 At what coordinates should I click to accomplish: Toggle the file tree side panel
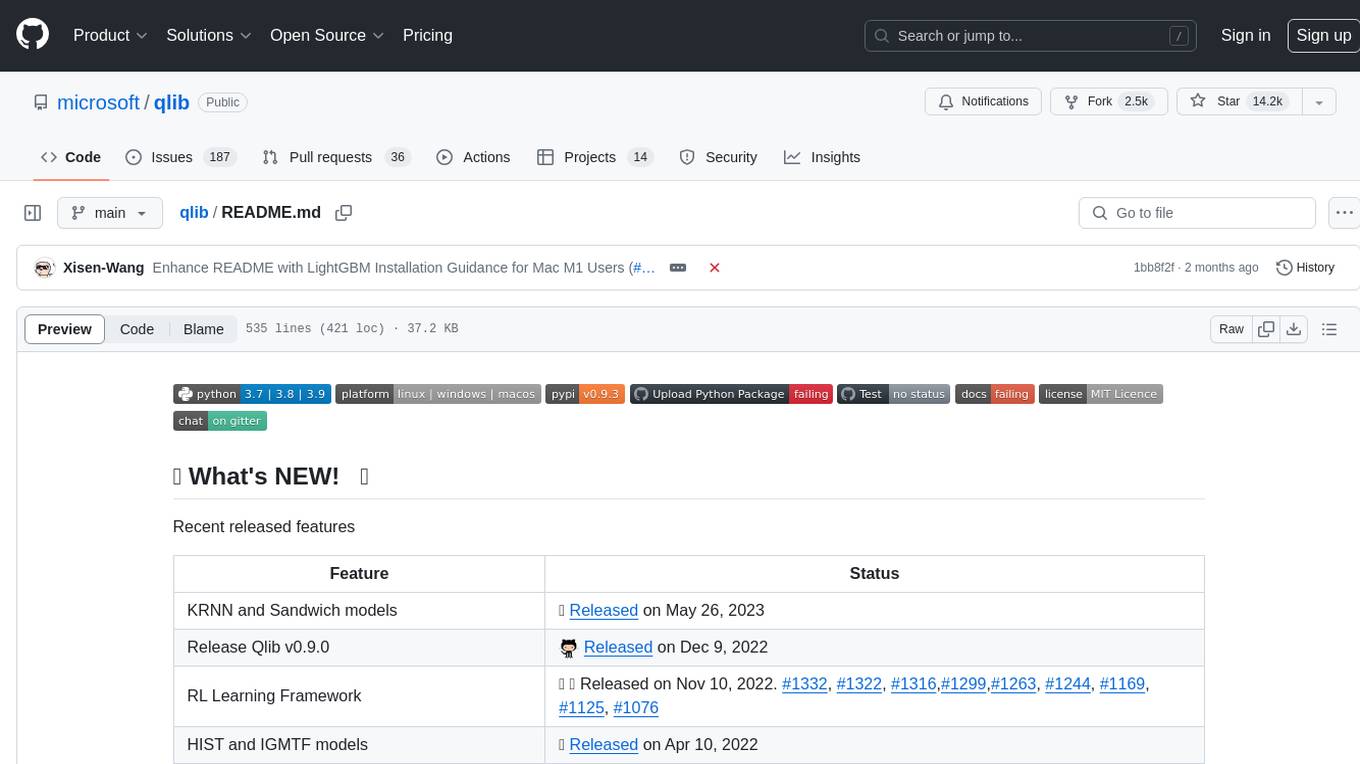point(33,213)
